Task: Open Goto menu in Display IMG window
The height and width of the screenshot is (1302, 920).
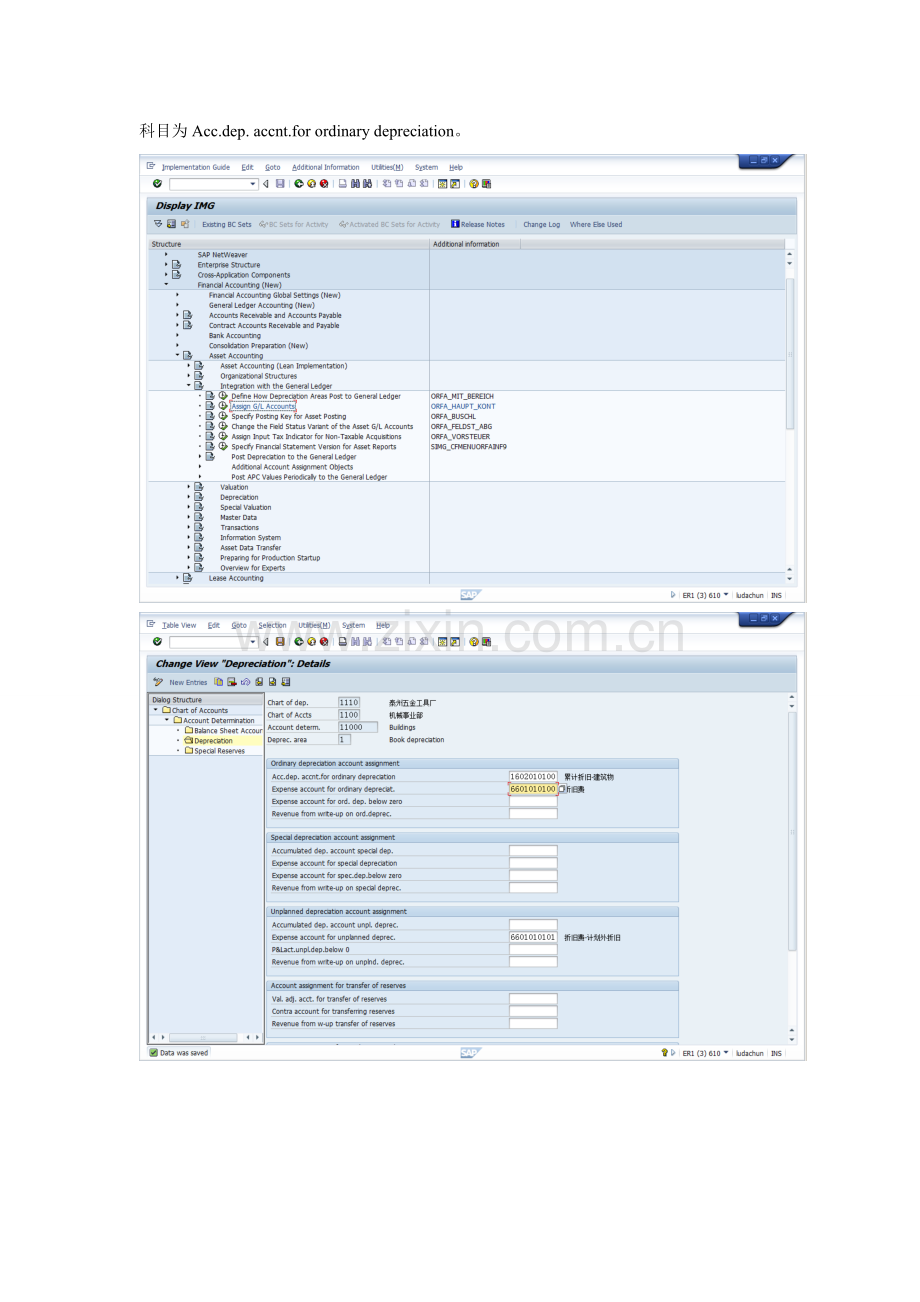Action: [272, 167]
